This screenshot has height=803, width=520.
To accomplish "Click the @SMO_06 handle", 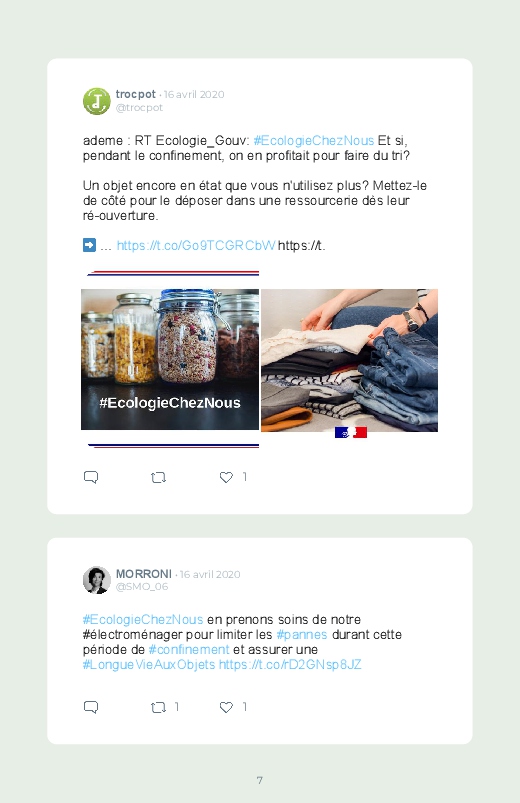I will [x=142, y=587].
